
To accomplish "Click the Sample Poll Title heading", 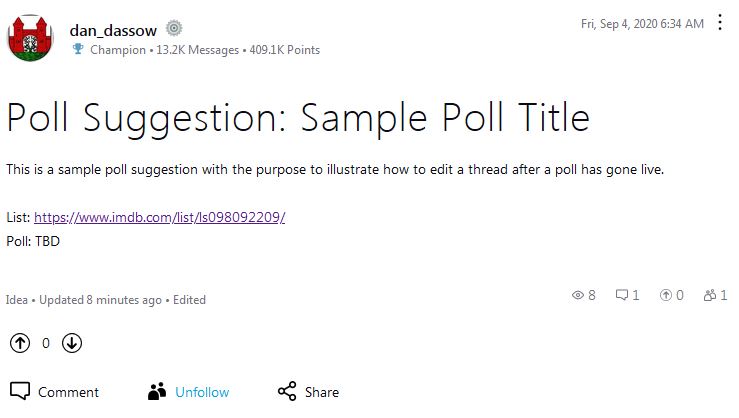I will click(298, 118).
